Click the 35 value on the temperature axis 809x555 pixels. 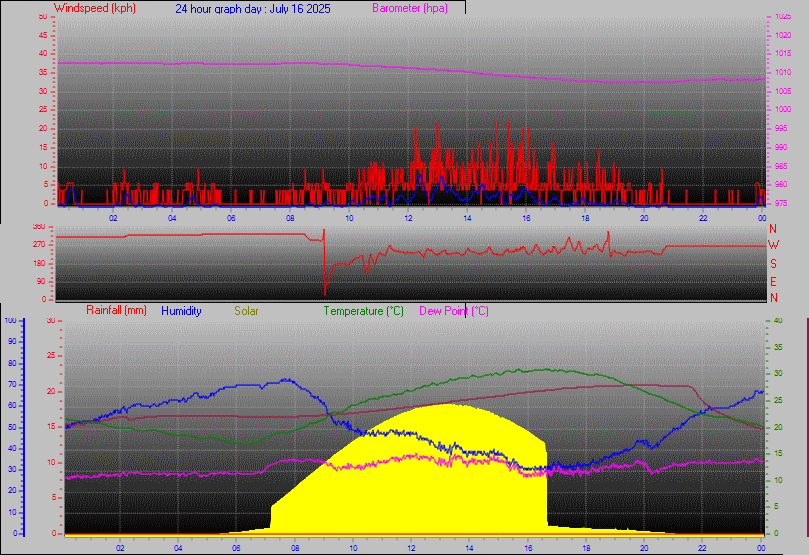[778, 347]
